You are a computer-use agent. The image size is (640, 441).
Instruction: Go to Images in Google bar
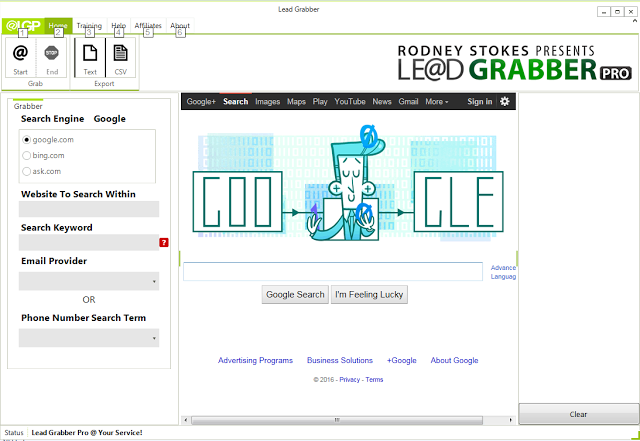268,102
